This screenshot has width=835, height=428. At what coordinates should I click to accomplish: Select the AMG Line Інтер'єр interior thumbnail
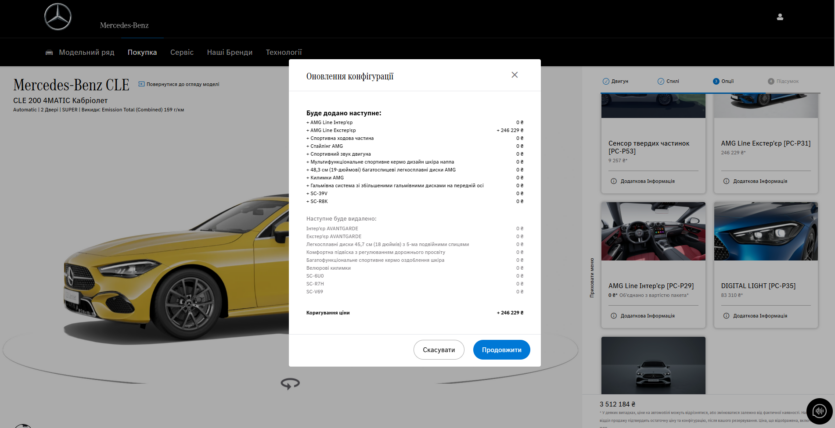click(x=653, y=231)
